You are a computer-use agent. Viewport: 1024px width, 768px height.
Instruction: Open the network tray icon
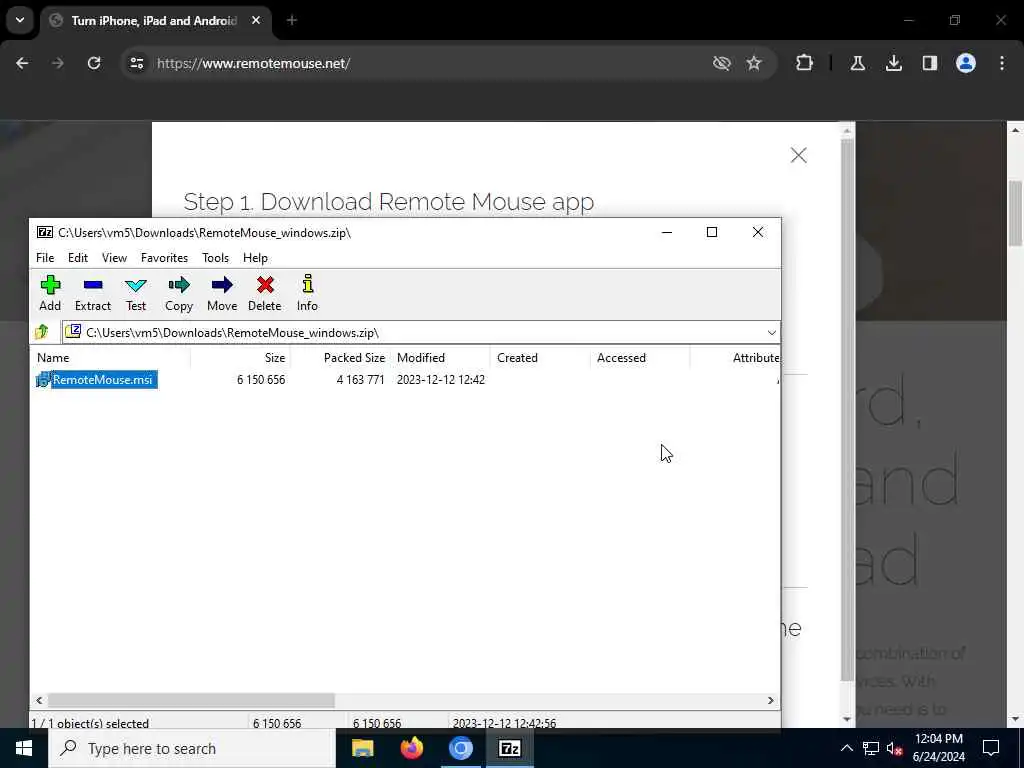coord(871,748)
